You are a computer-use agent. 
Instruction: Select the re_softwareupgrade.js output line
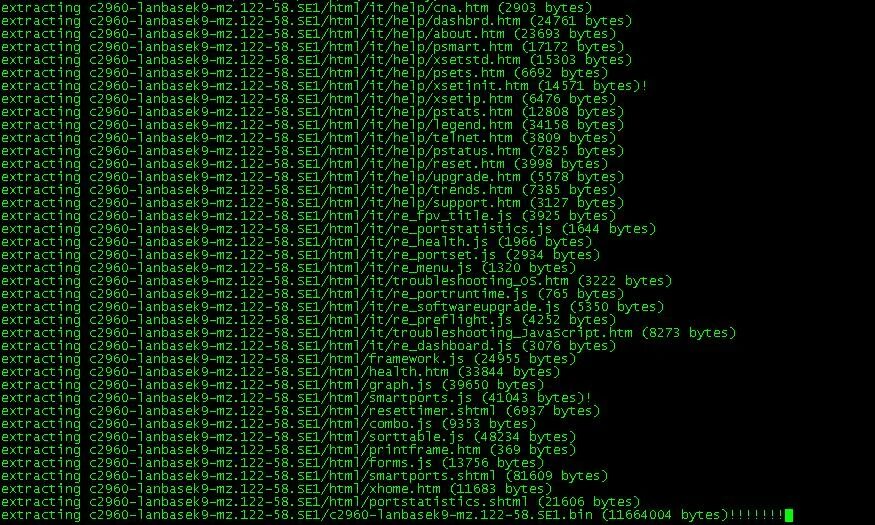click(x=332, y=307)
